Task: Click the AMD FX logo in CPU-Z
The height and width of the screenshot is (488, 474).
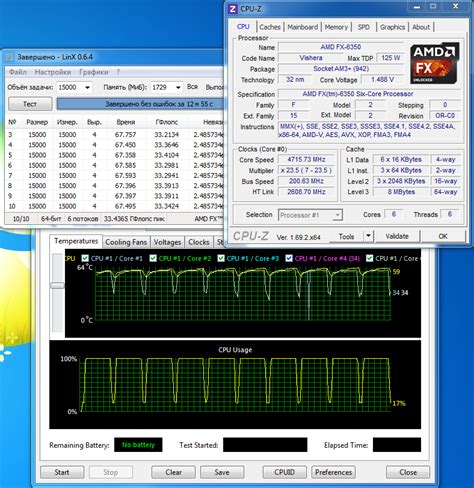Action: tap(435, 63)
